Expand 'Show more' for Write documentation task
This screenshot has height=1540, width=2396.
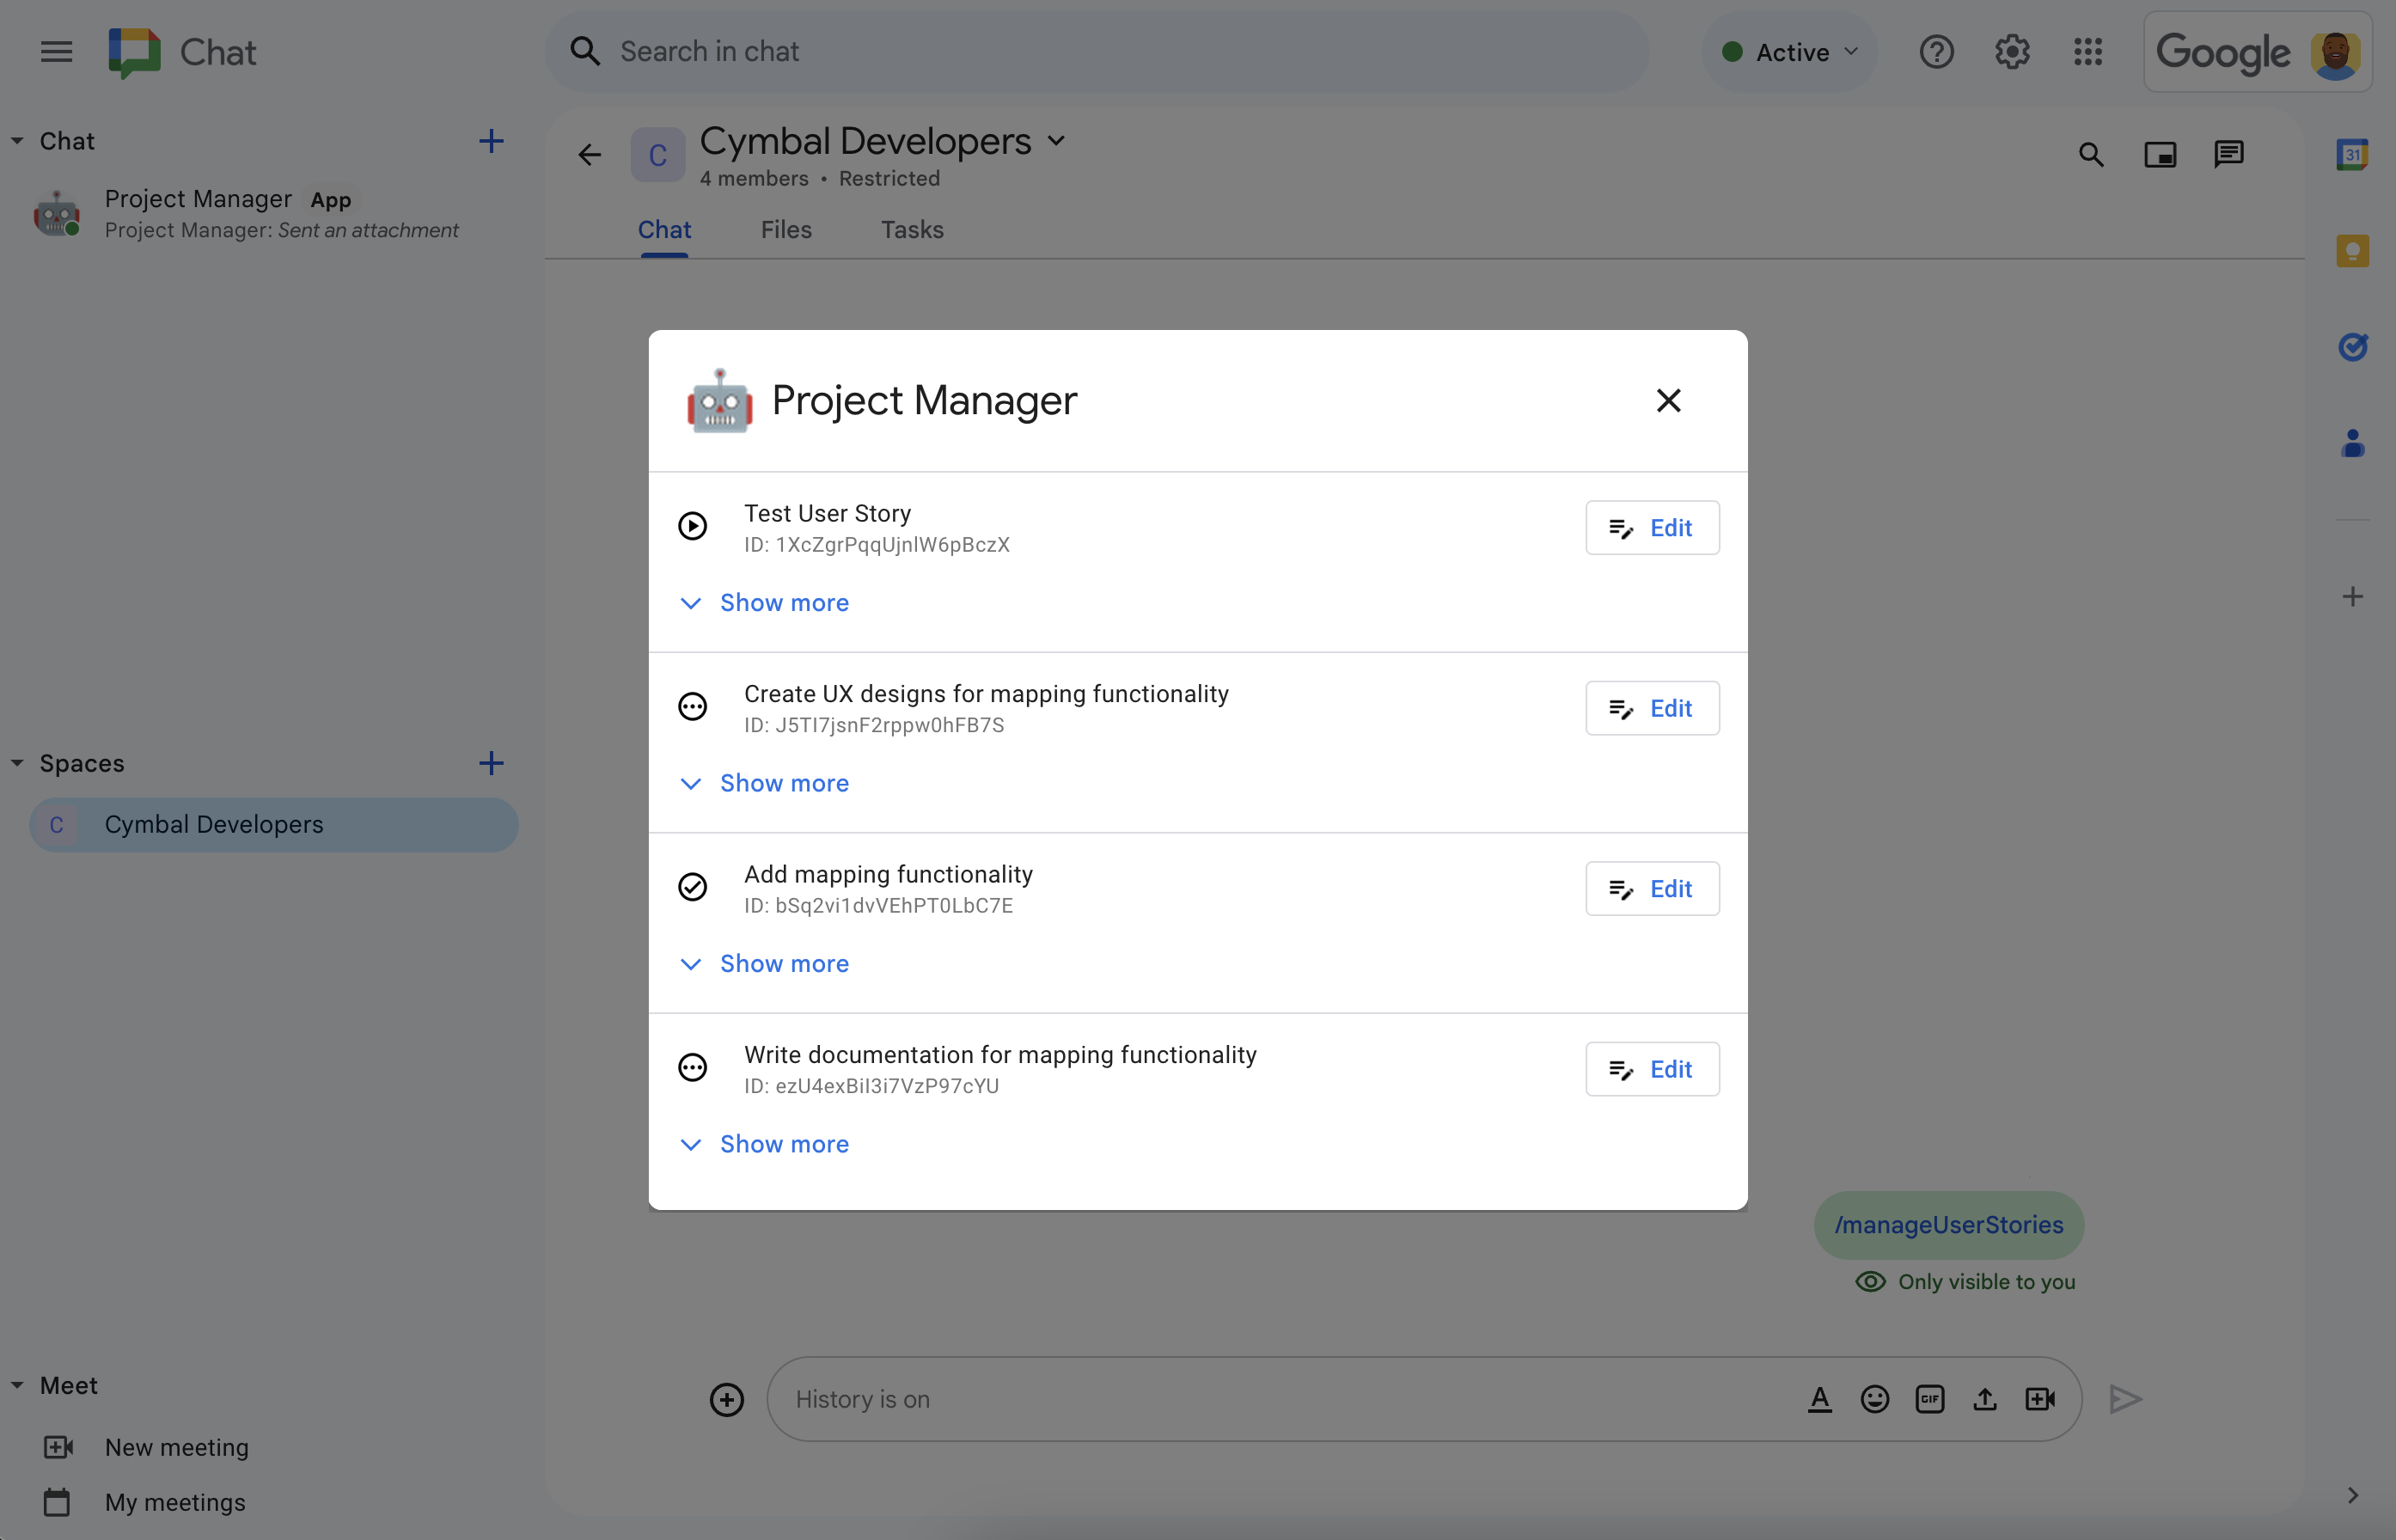coord(784,1144)
